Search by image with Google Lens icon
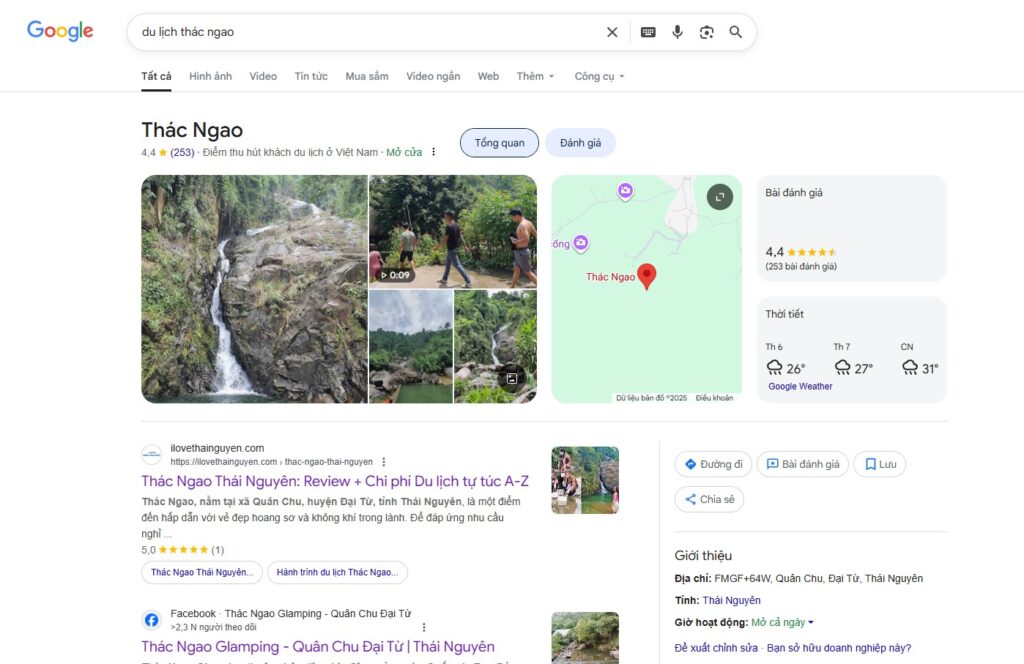 [707, 32]
